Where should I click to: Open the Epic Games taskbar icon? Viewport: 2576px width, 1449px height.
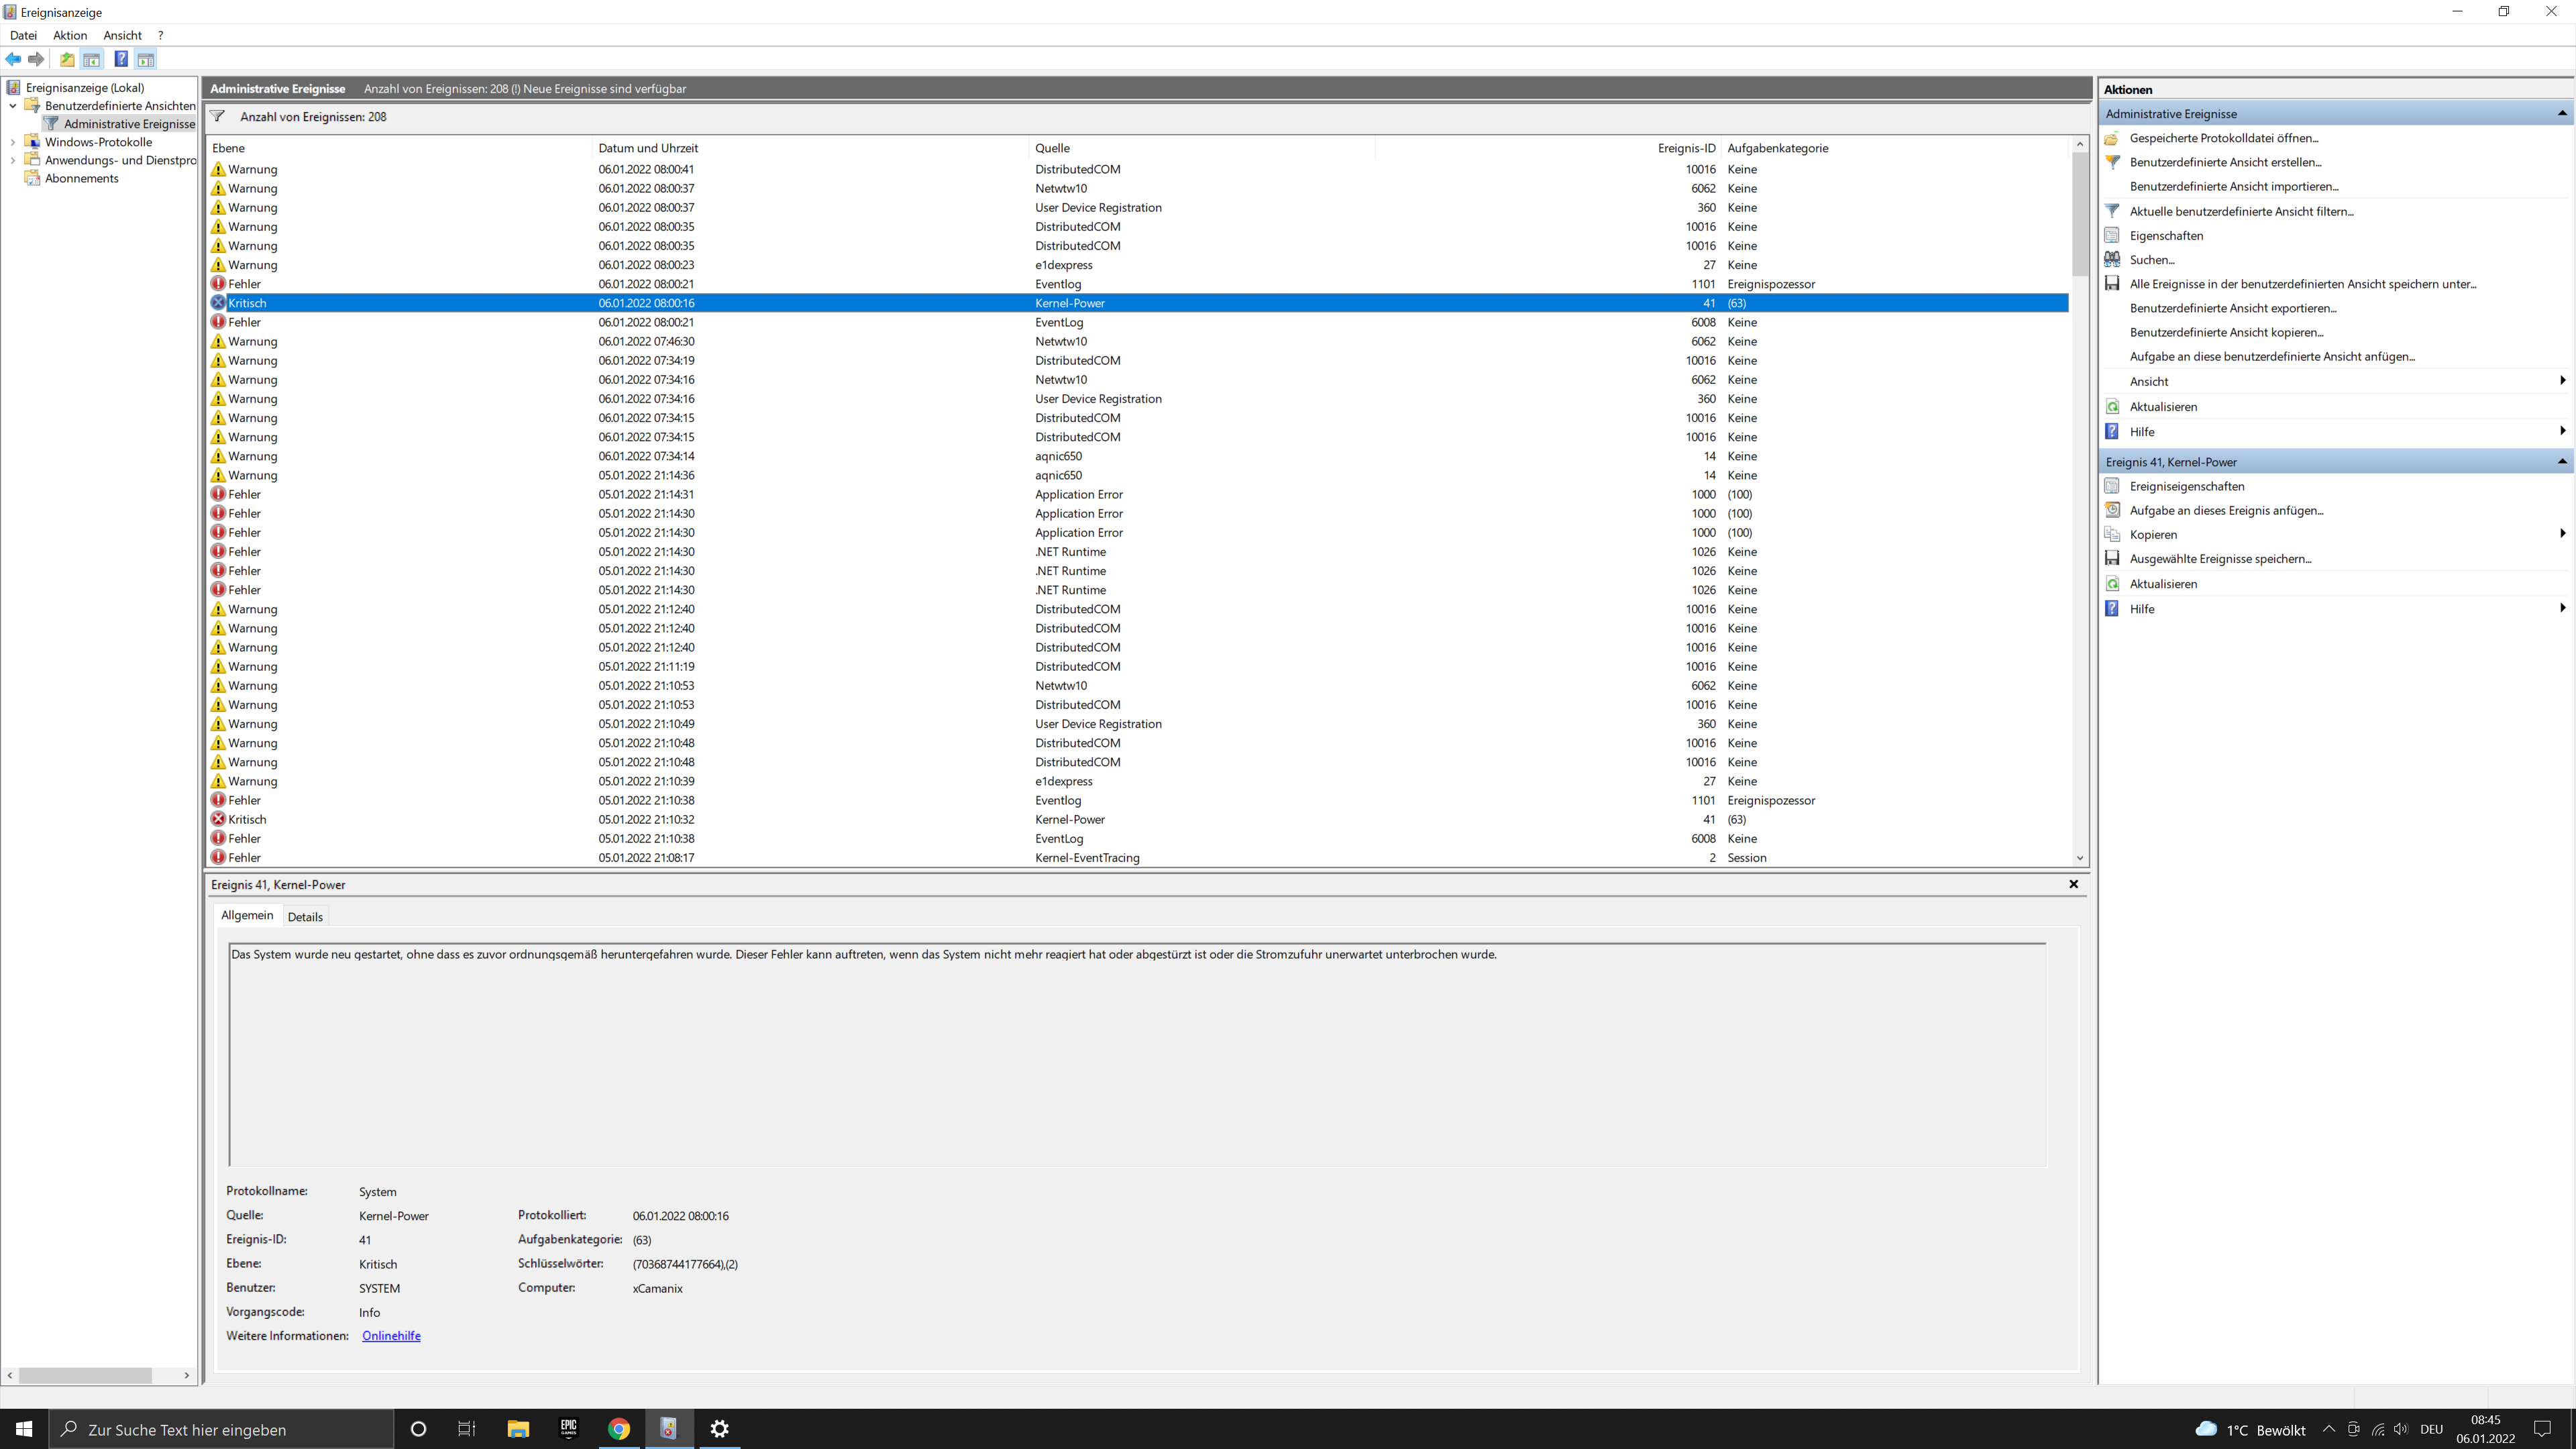click(x=568, y=1429)
